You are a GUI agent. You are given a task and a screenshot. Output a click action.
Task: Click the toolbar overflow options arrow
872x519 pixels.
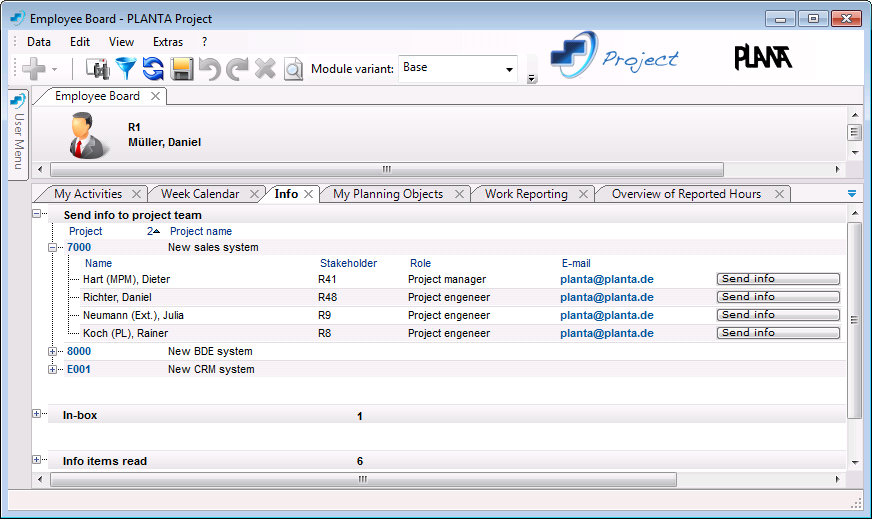(532, 78)
